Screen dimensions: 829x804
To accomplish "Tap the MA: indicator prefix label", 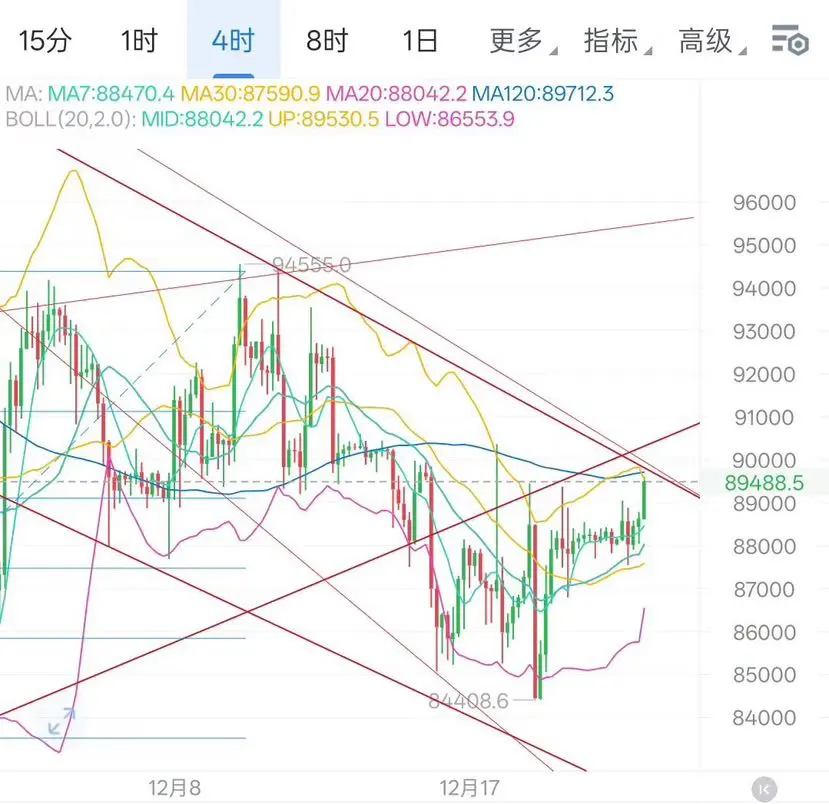I will click(24, 94).
